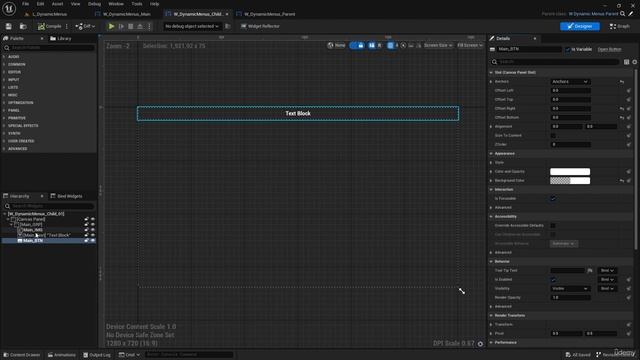Open the debug object selector dropdown

pyautogui.click(x=191, y=27)
